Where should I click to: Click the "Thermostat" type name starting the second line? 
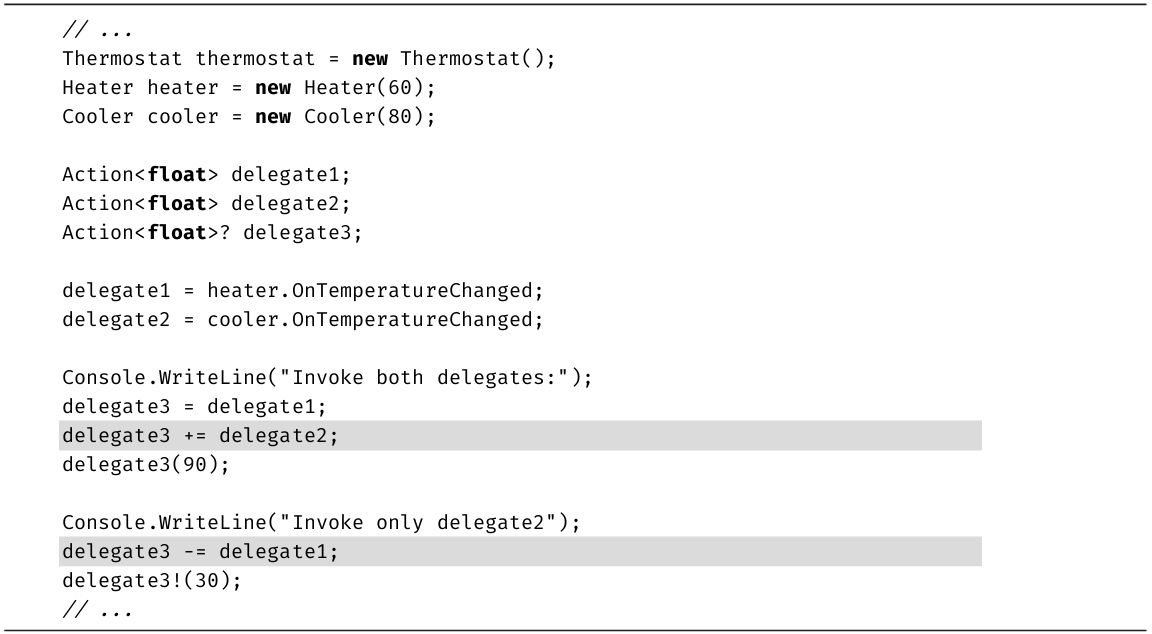pos(122,58)
